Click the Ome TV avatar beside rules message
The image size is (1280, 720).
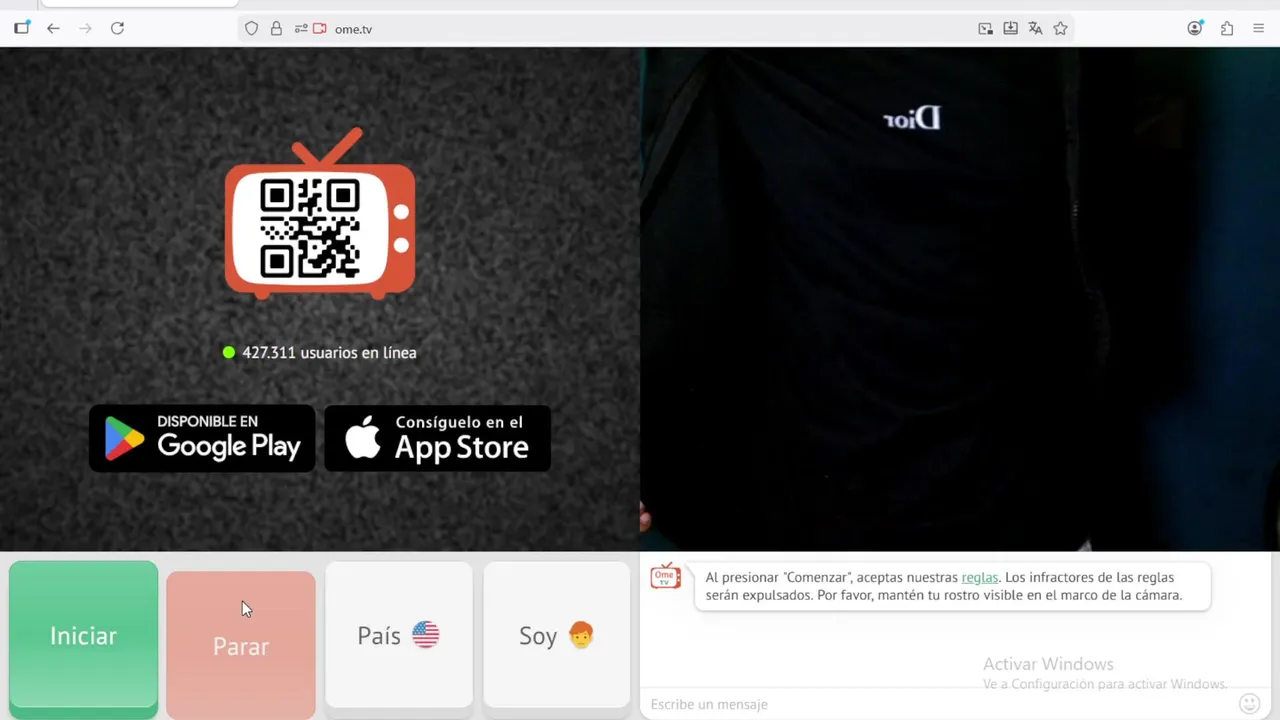point(665,576)
